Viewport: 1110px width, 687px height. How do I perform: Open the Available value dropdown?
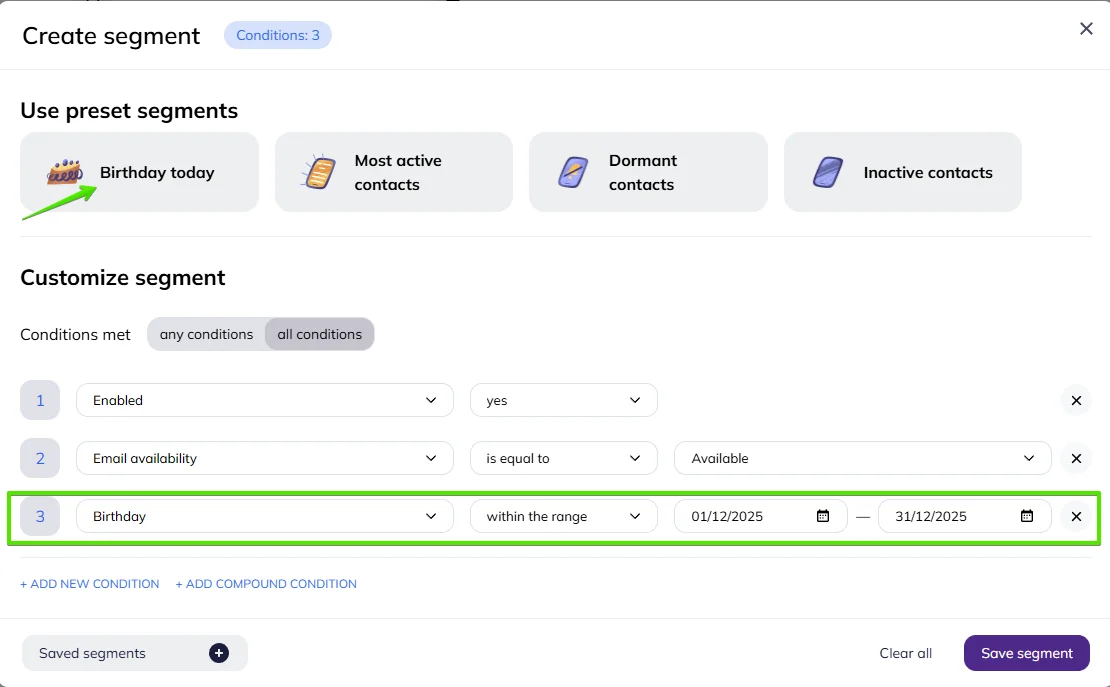[862, 458]
